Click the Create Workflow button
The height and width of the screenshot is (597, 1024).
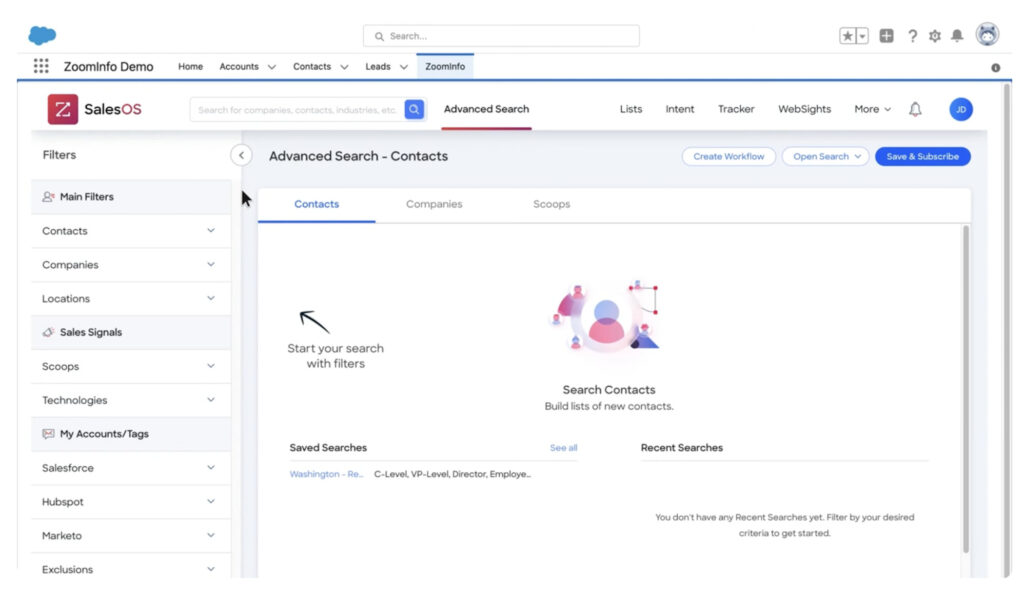tap(728, 156)
